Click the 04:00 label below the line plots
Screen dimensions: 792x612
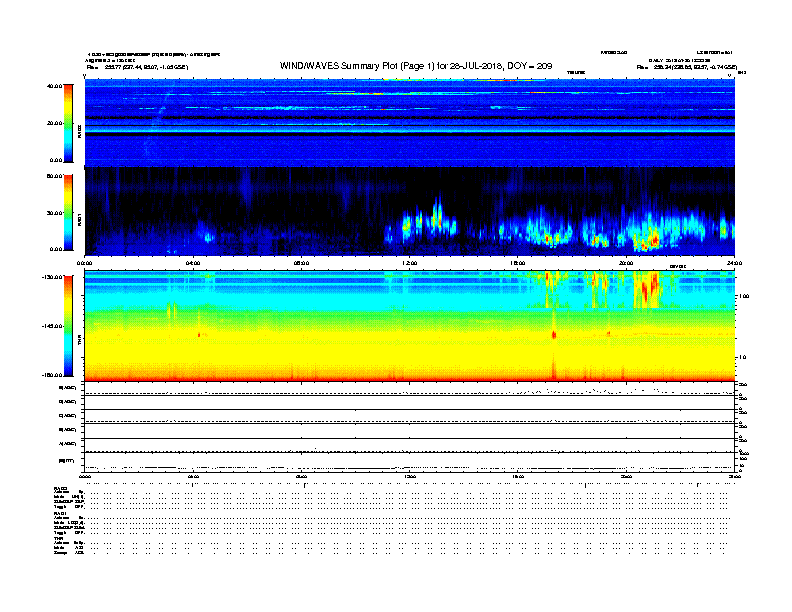193,476
